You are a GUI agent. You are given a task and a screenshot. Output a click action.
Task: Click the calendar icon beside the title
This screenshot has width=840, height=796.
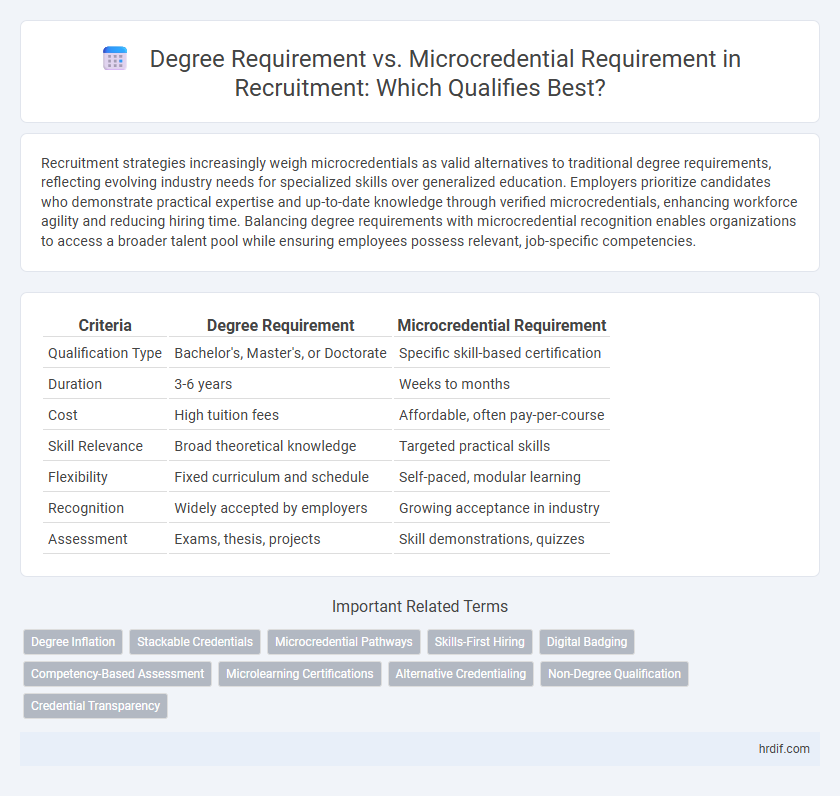(x=115, y=58)
